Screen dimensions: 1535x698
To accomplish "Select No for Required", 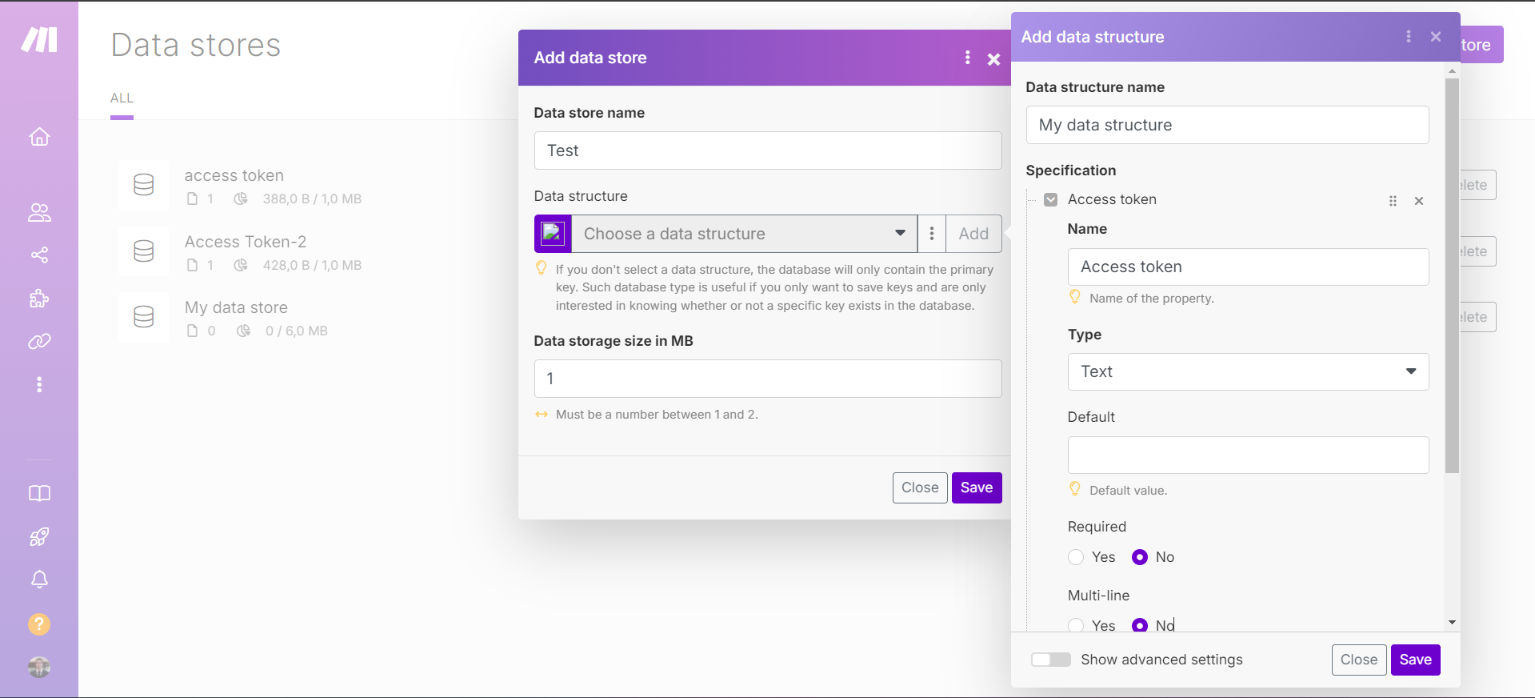I will point(1140,557).
